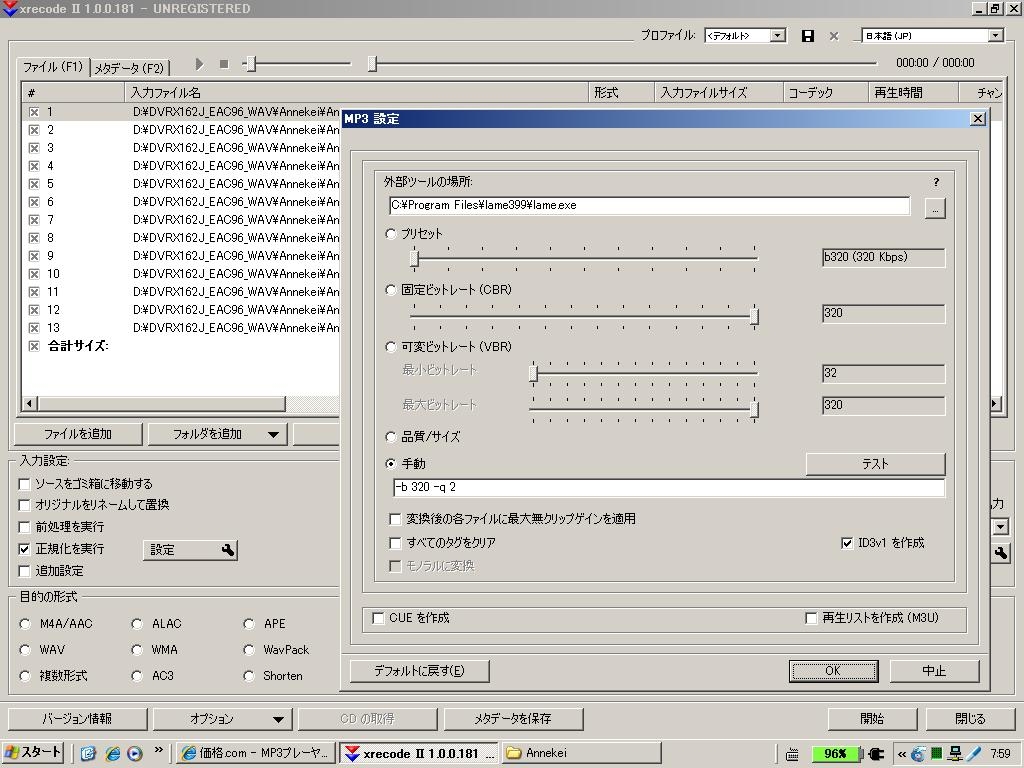Check すべてのタグをクリア option

click(x=395, y=543)
